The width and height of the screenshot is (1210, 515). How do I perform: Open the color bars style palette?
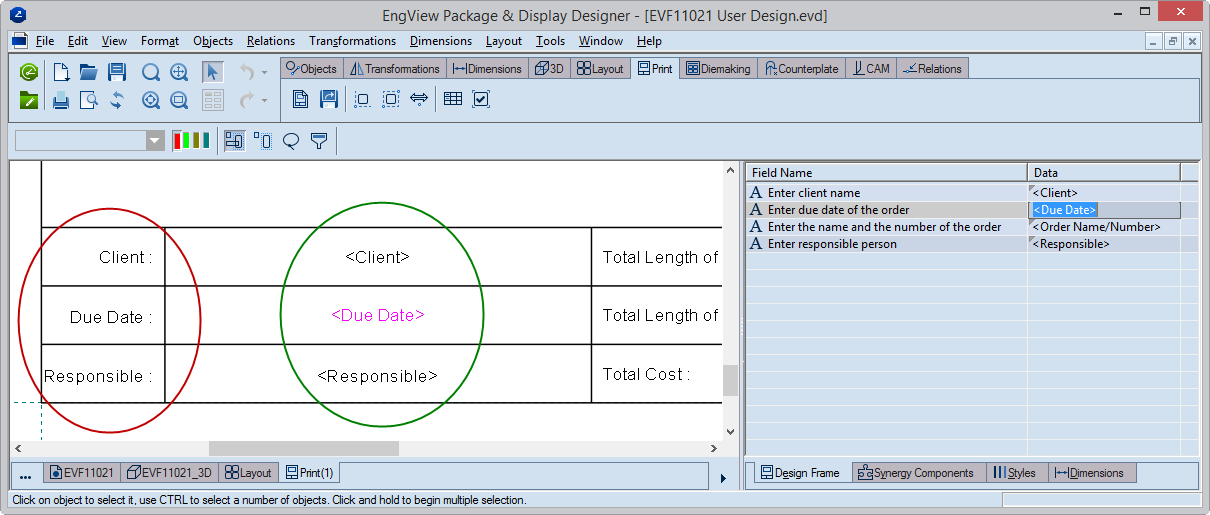click(x=191, y=140)
